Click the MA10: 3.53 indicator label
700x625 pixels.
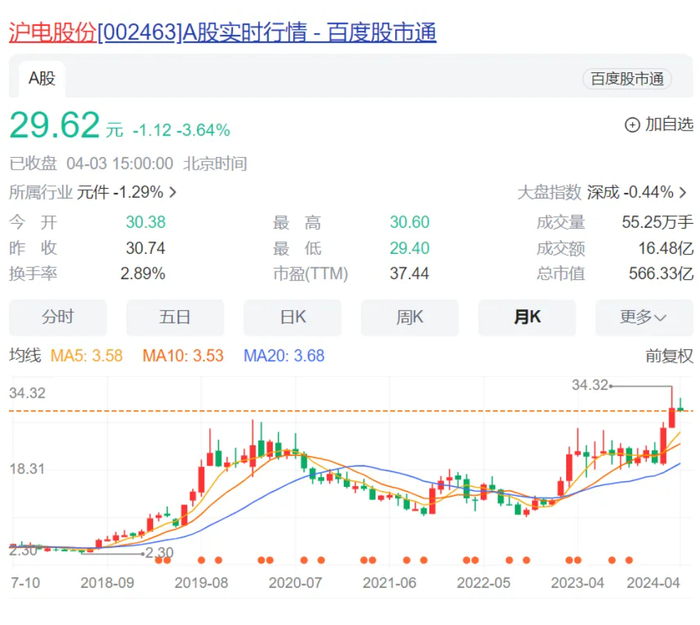[183, 356]
